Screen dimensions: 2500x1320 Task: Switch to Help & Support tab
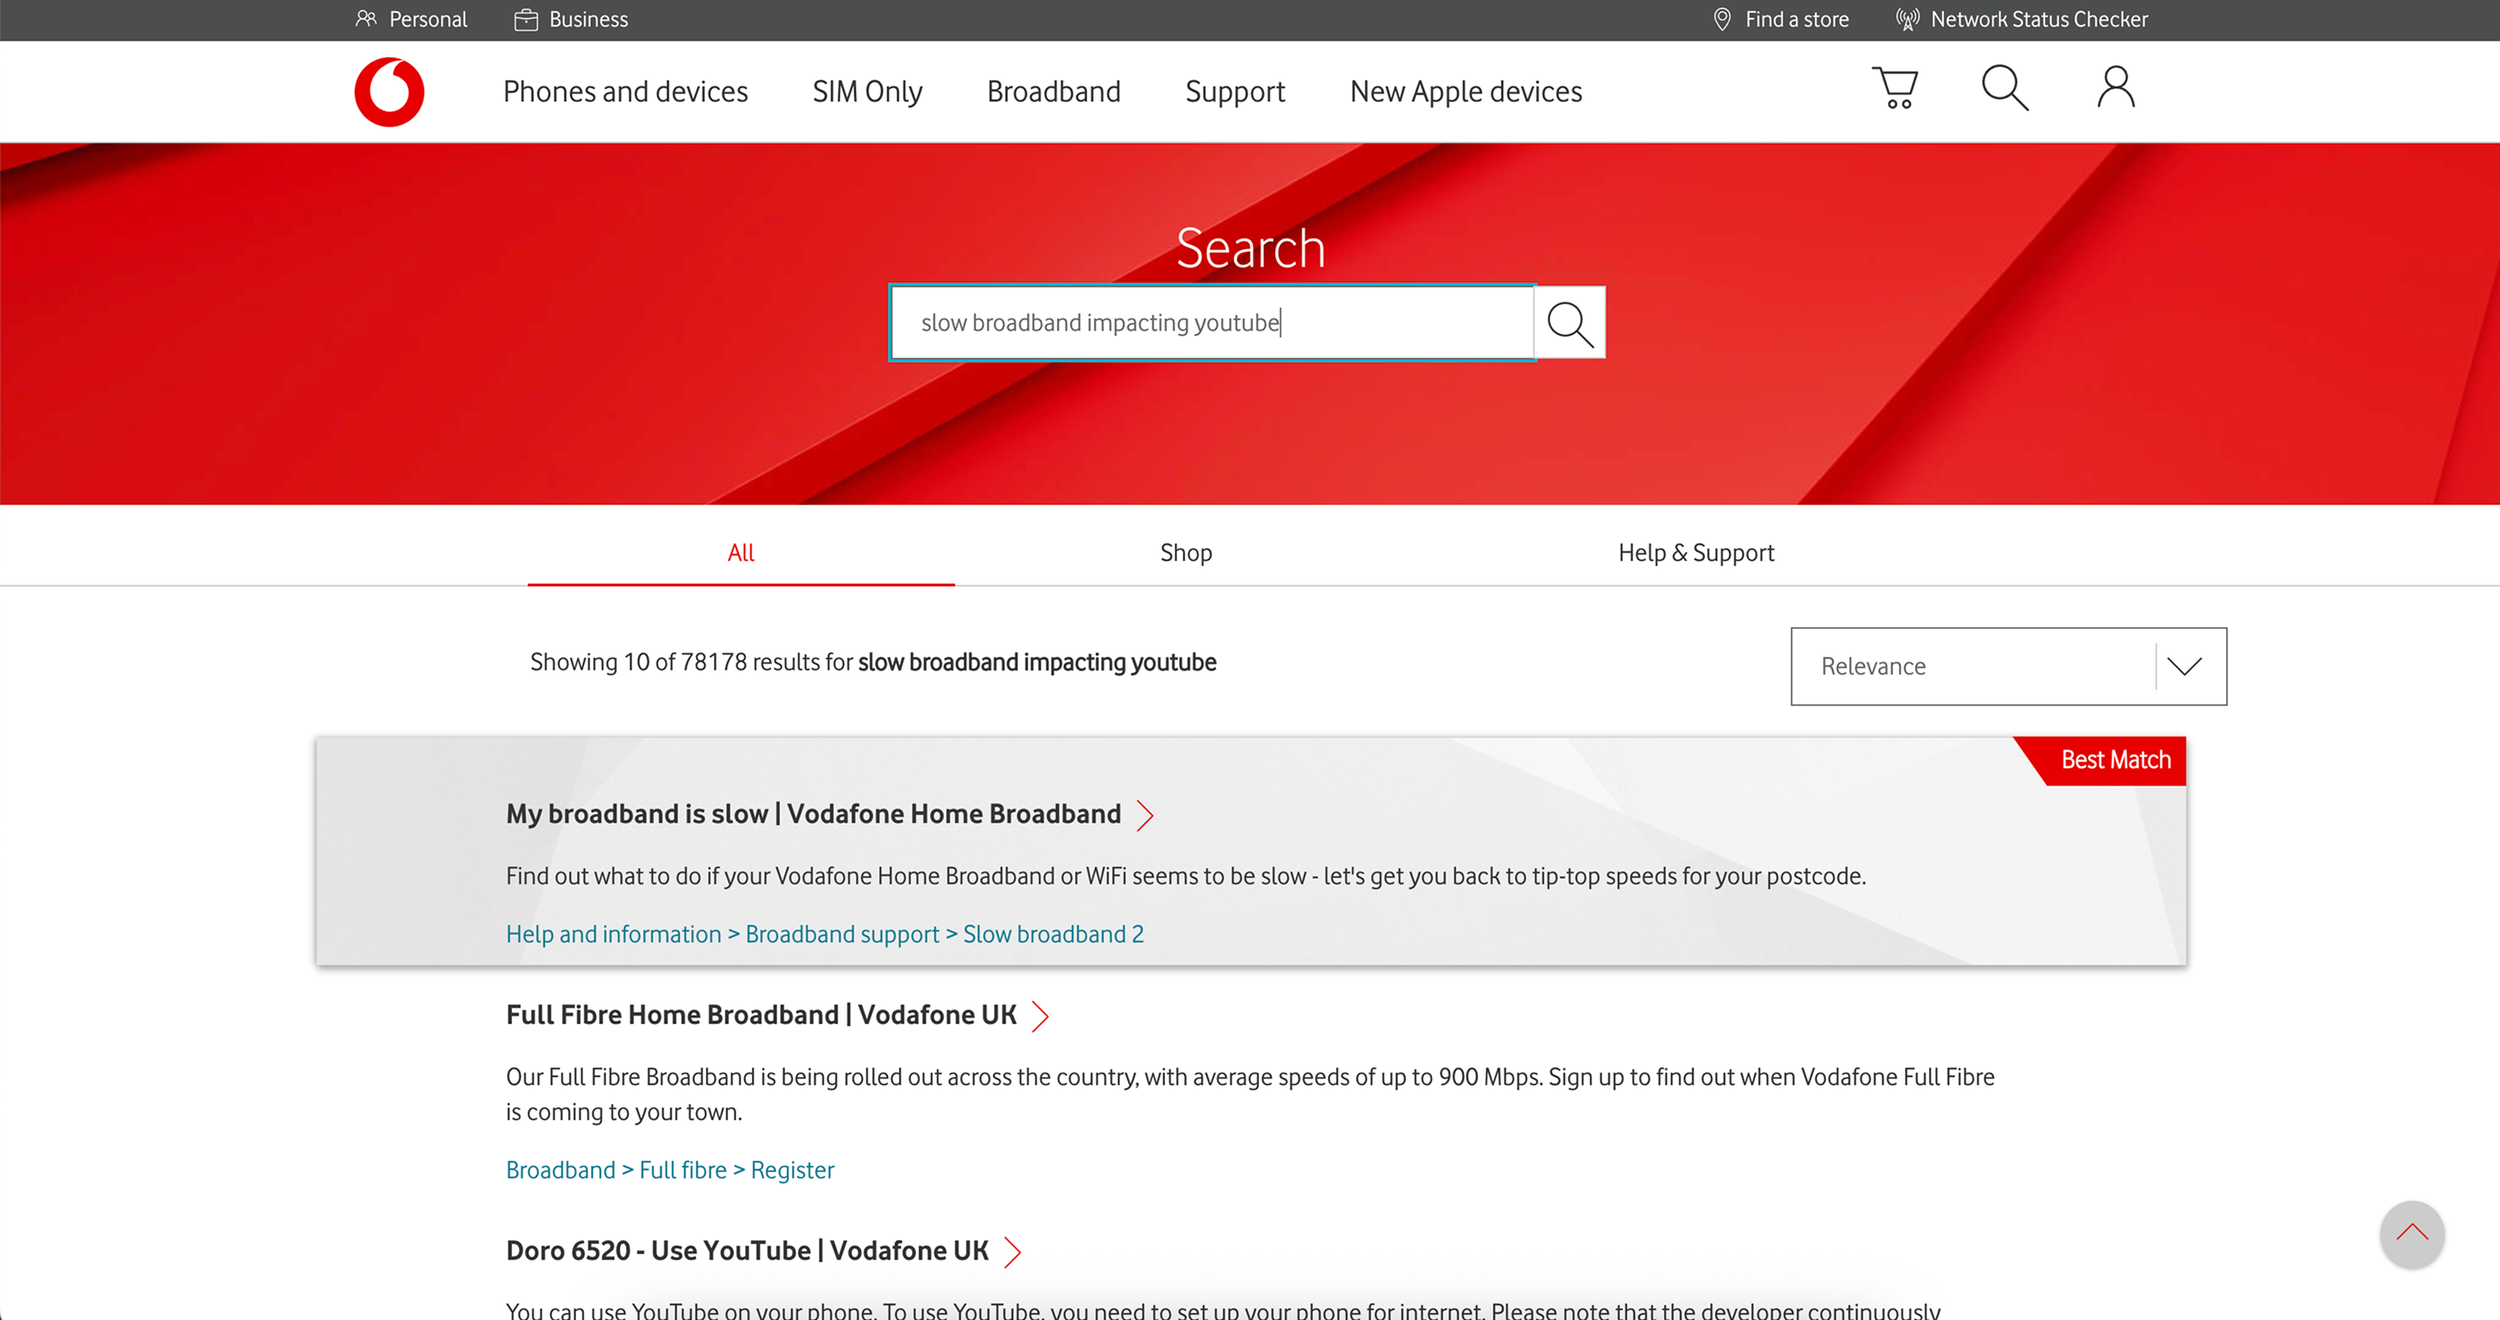tap(1696, 553)
